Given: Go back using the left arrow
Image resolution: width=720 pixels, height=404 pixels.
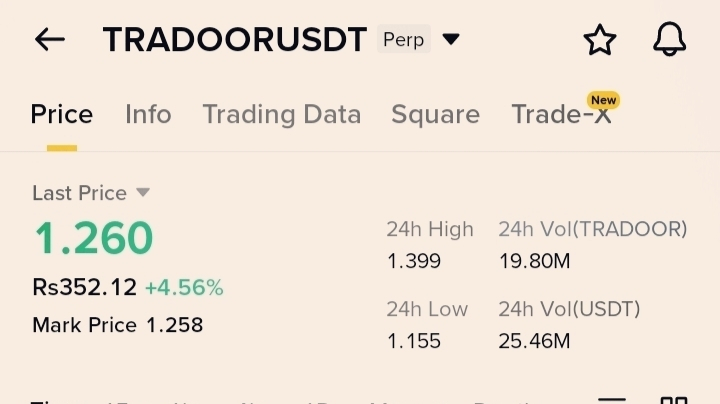Looking at the screenshot, I should [x=49, y=40].
